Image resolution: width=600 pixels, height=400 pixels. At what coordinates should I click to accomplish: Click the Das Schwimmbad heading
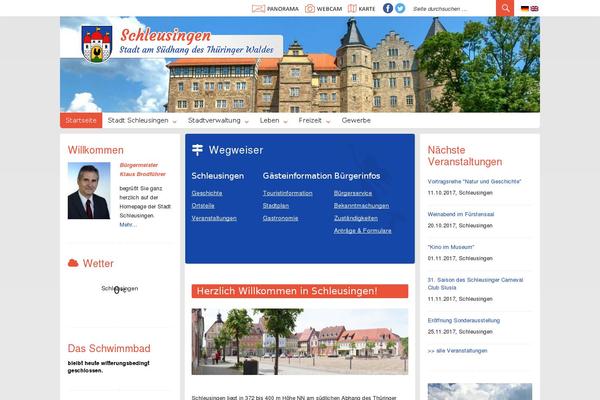(x=109, y=348)
